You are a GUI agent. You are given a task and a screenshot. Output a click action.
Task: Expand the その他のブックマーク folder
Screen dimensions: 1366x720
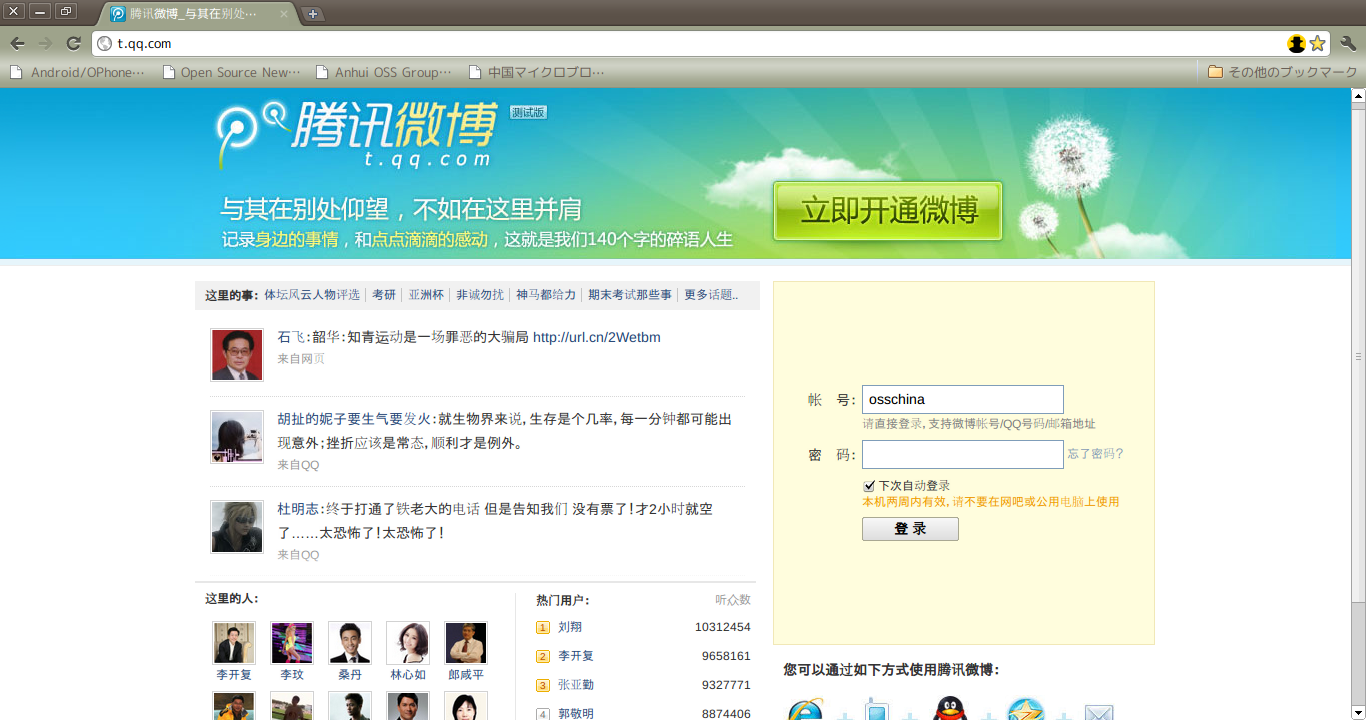[1283, 72]
